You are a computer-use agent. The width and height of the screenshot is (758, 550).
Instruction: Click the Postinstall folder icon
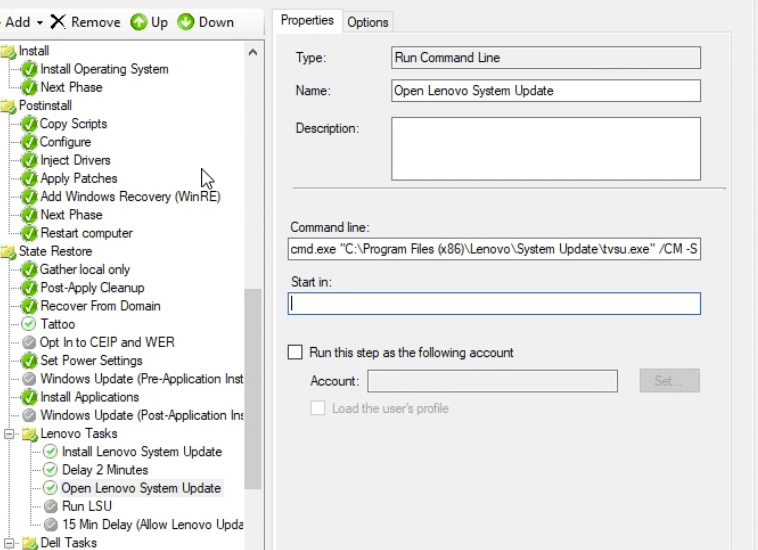(x=8, y=106)
